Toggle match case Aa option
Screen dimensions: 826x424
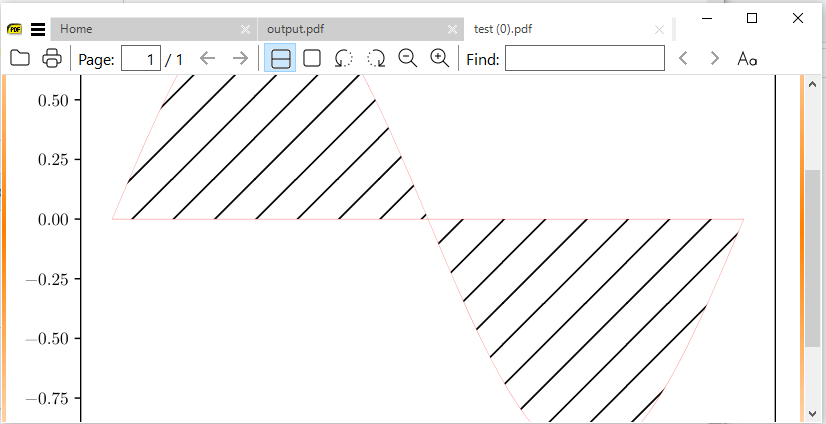747,58
